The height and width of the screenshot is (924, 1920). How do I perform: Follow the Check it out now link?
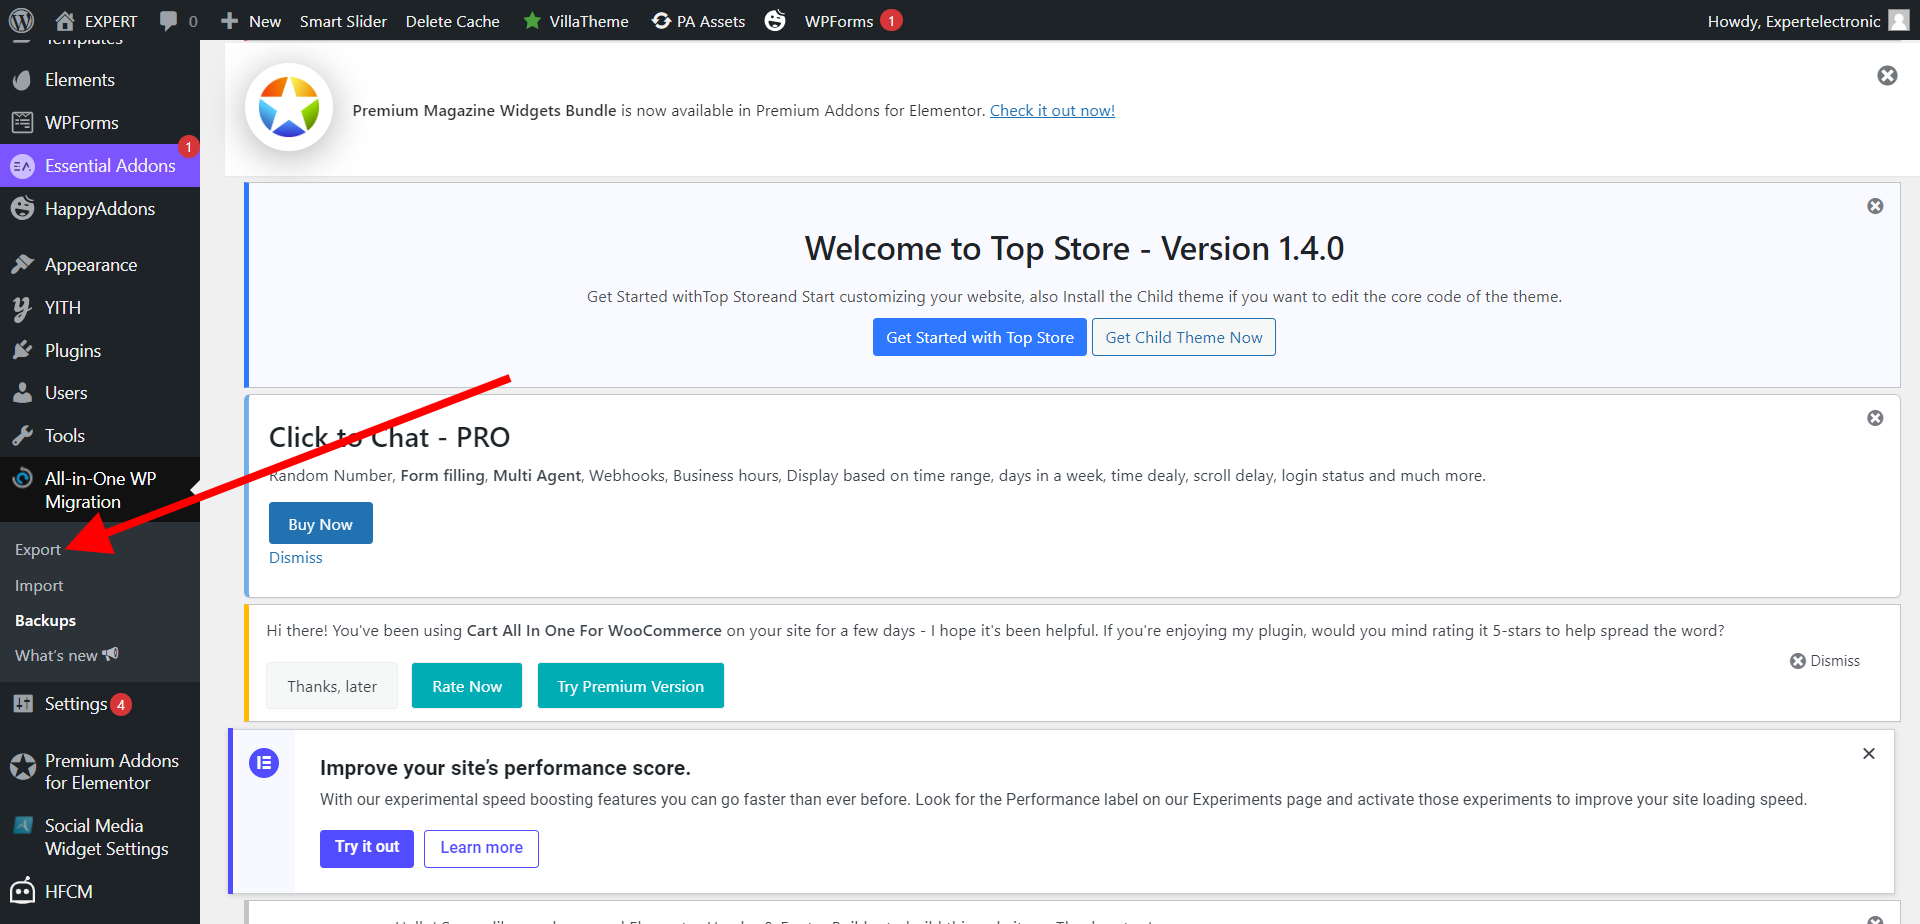click(1052, 111)
